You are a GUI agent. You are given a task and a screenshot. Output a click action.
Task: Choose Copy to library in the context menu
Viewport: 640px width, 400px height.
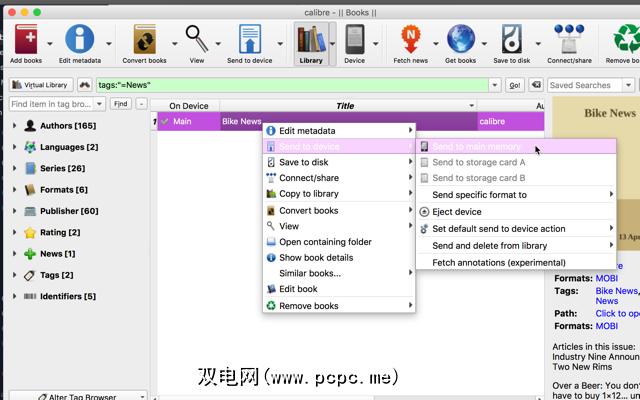[339, 194]
